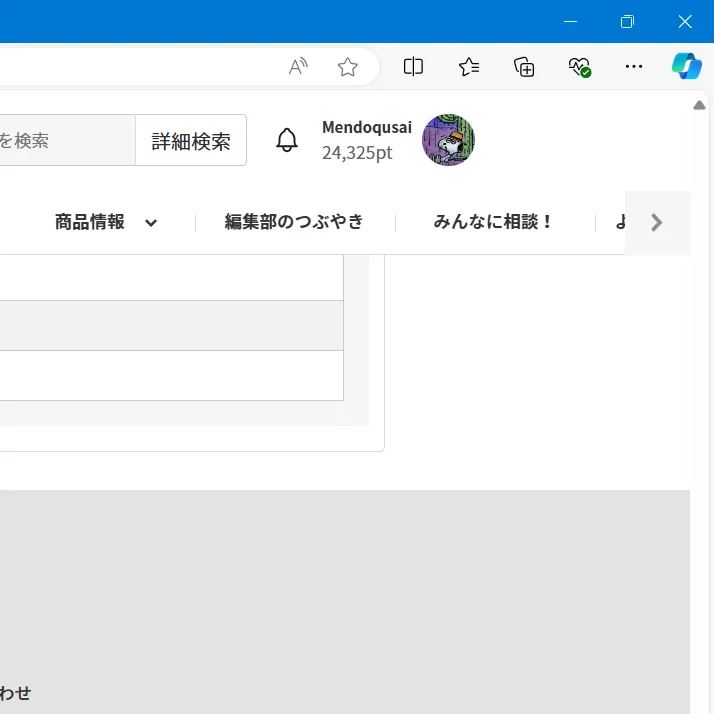Click the Mendoqusai profile avatar
The height and width of the screenshot is (714, 714).
[x=448, y=140]
